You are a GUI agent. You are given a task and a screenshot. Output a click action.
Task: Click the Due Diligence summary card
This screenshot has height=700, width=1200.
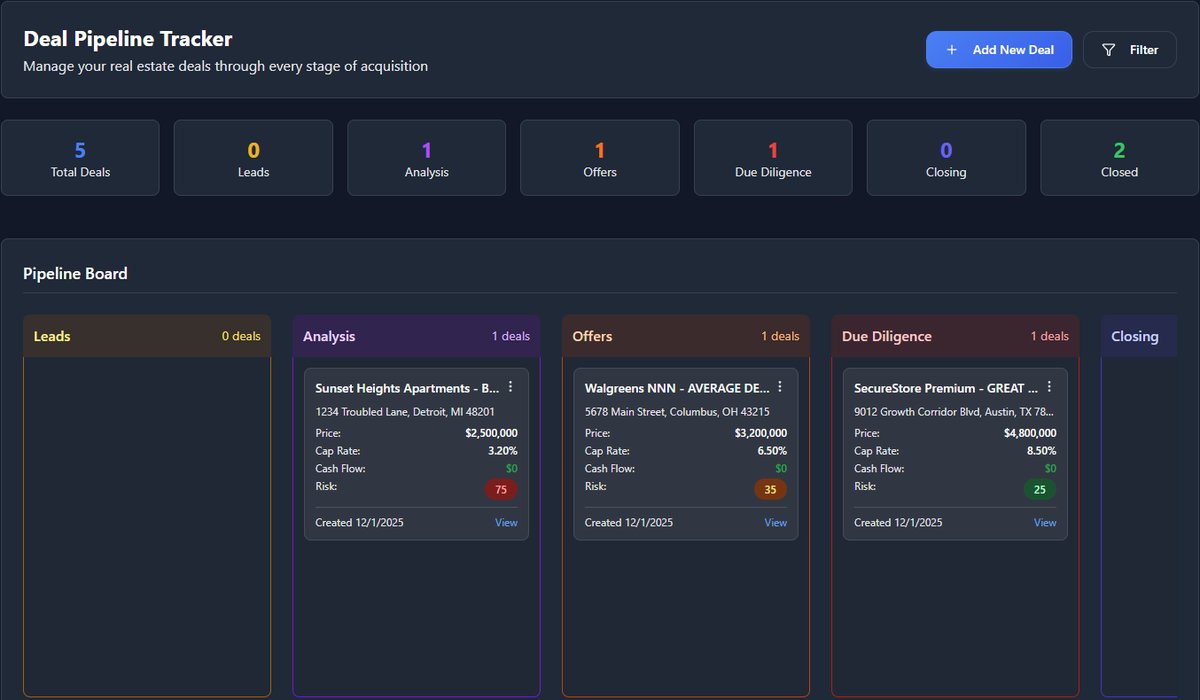point(772,158)
